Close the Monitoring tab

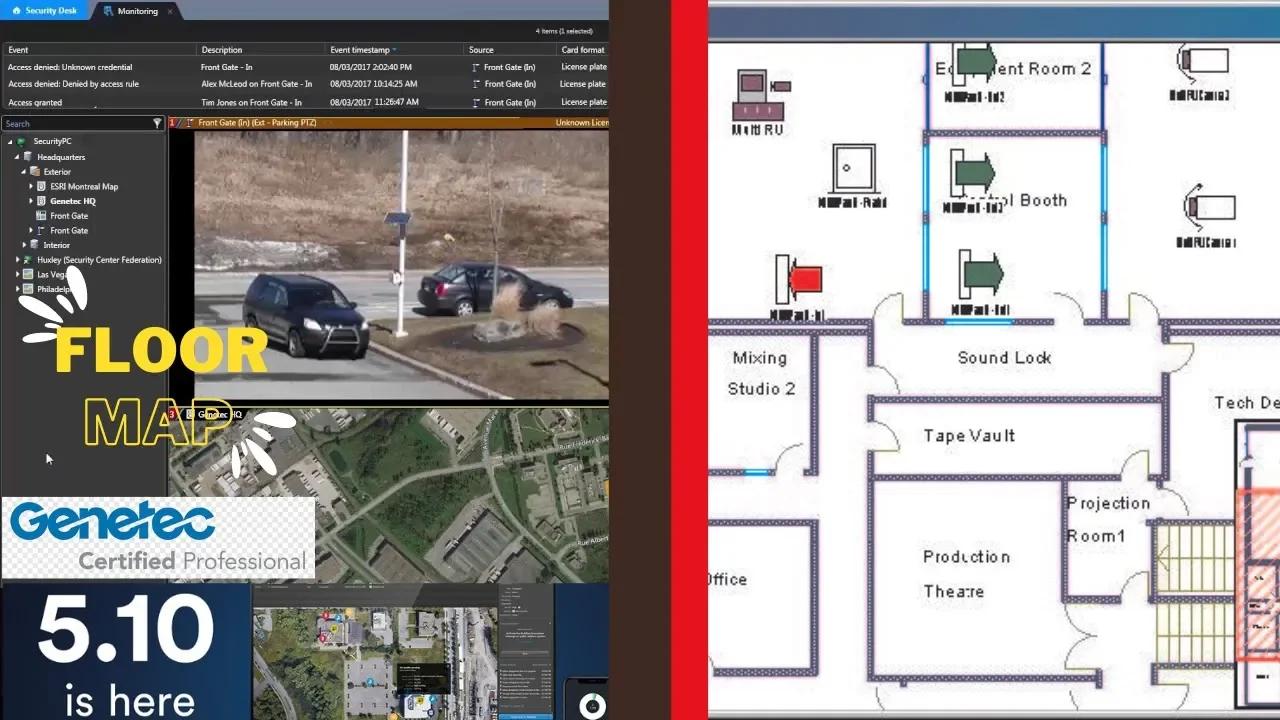(170, 11)
